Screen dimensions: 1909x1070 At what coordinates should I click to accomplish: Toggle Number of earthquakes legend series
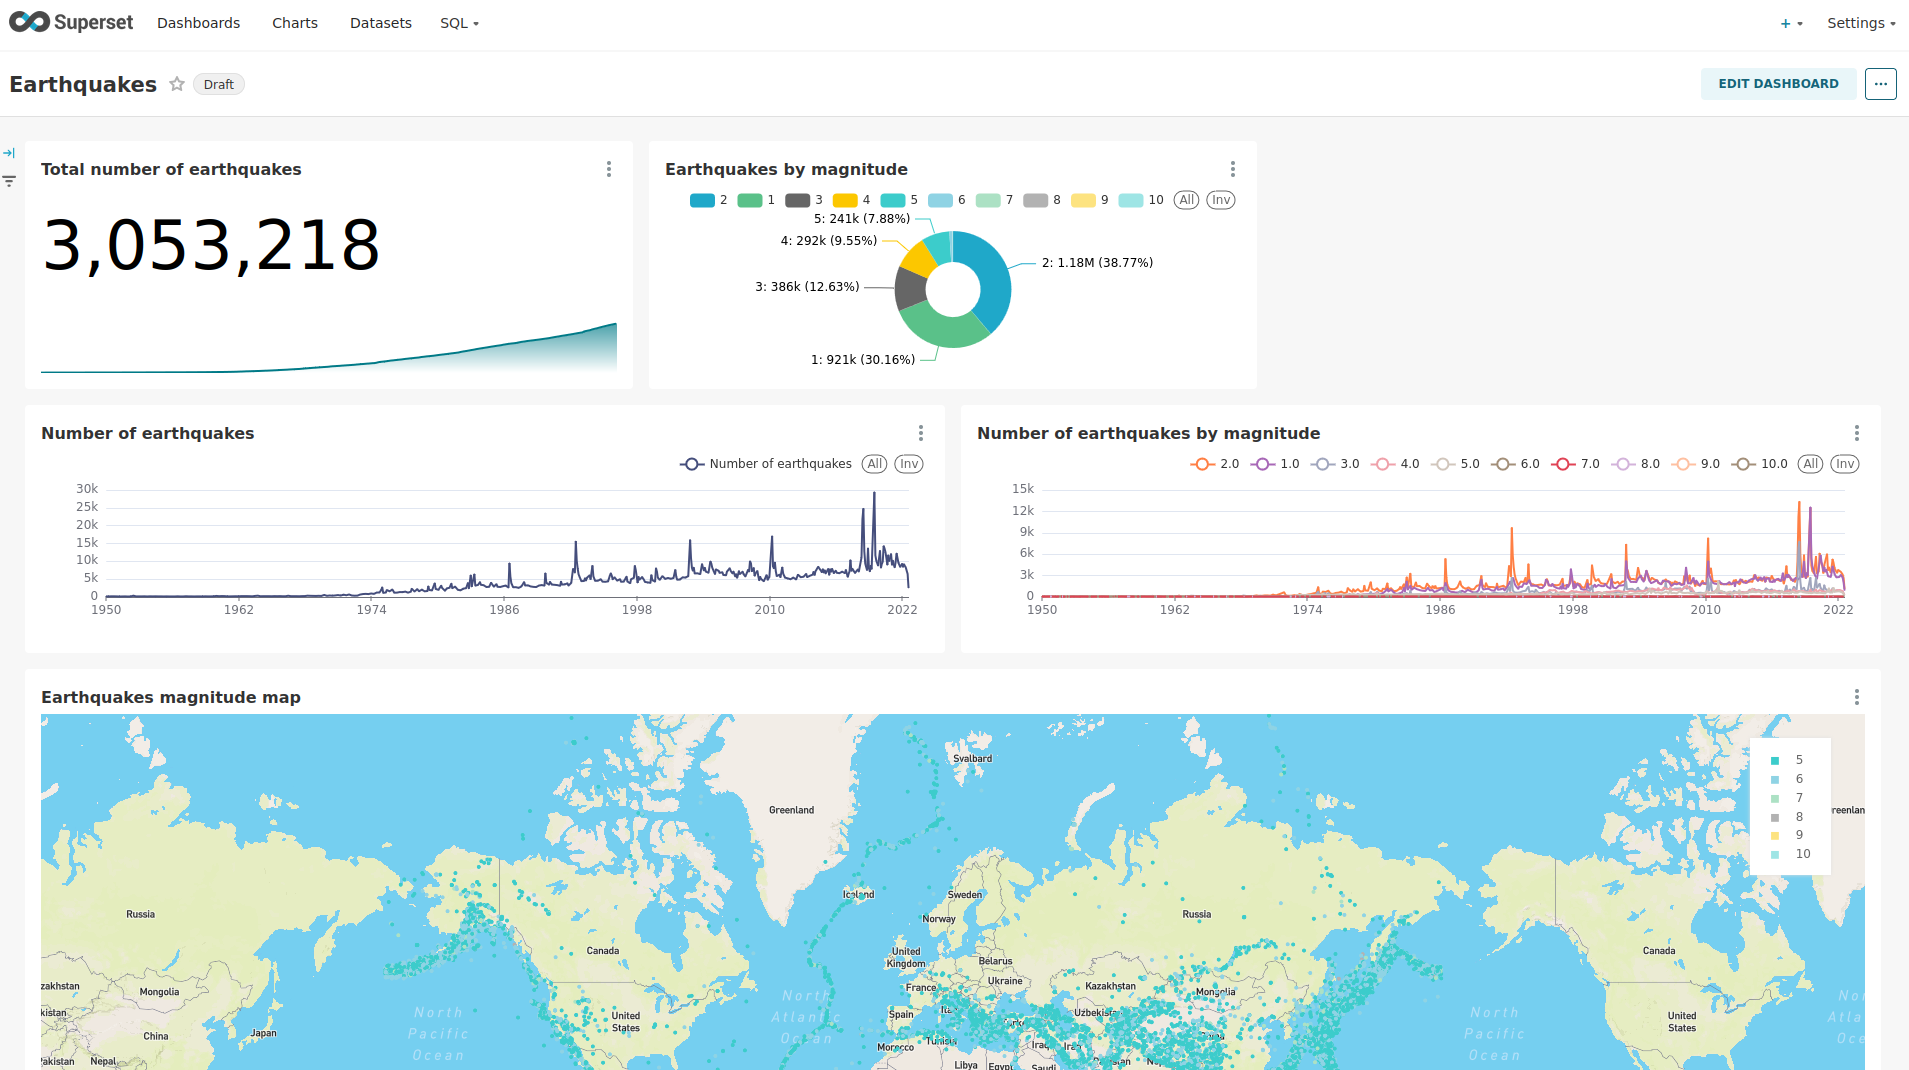(766, 464)
